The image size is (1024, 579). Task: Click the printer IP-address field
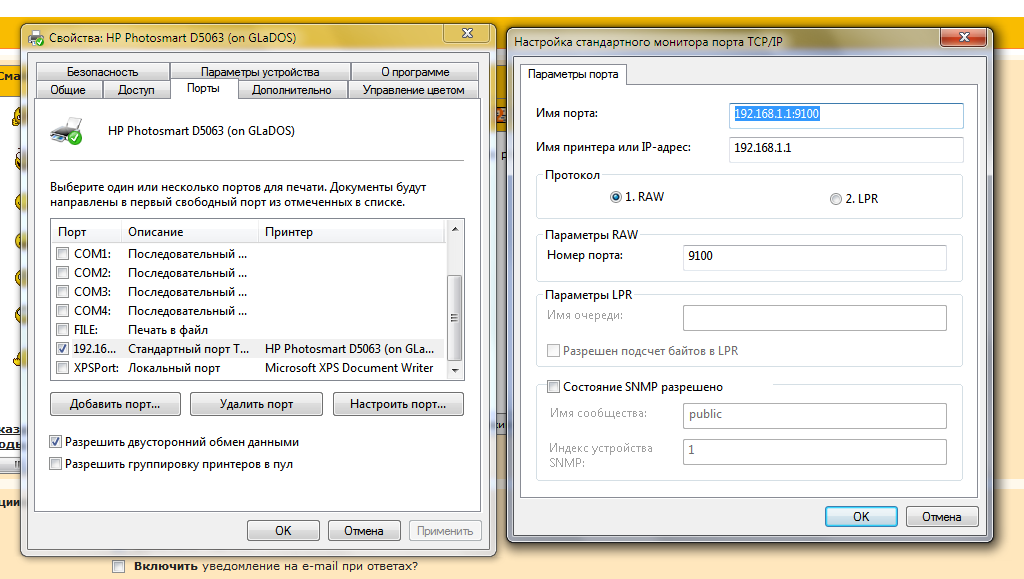click(846, 149)
